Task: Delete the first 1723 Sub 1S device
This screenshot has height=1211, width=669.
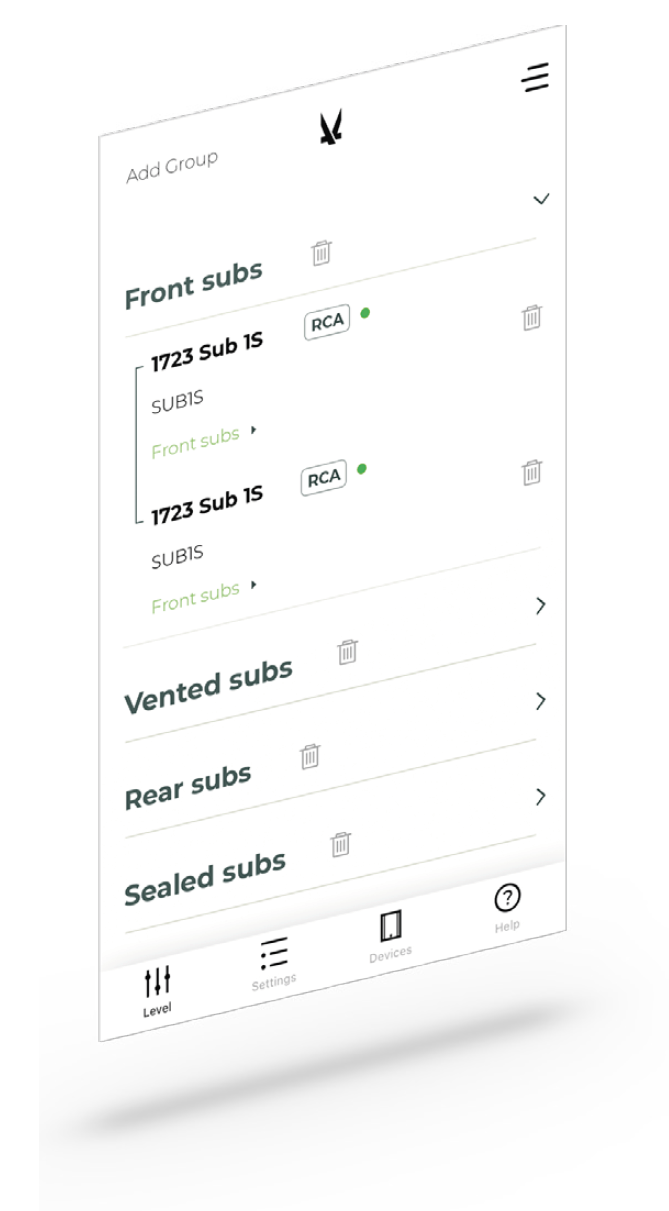Action: point(532,318)
